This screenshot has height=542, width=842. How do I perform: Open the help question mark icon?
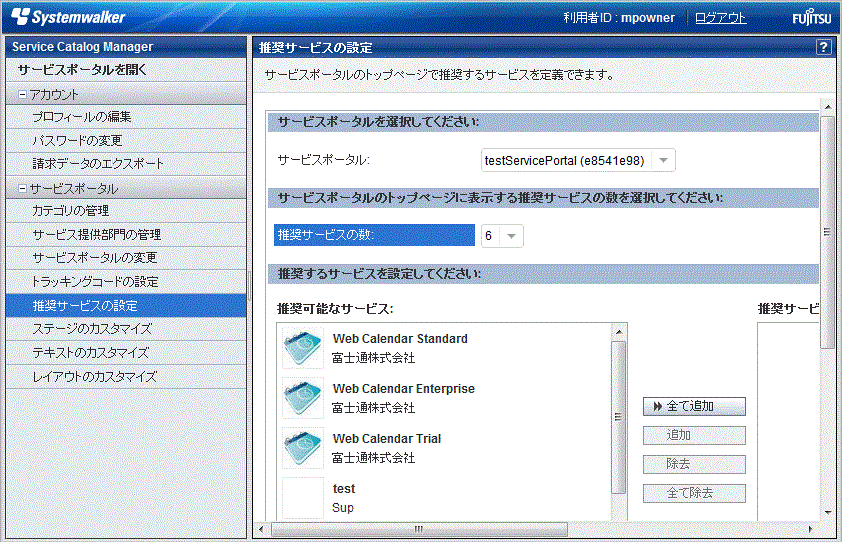(x=823, y=47)
